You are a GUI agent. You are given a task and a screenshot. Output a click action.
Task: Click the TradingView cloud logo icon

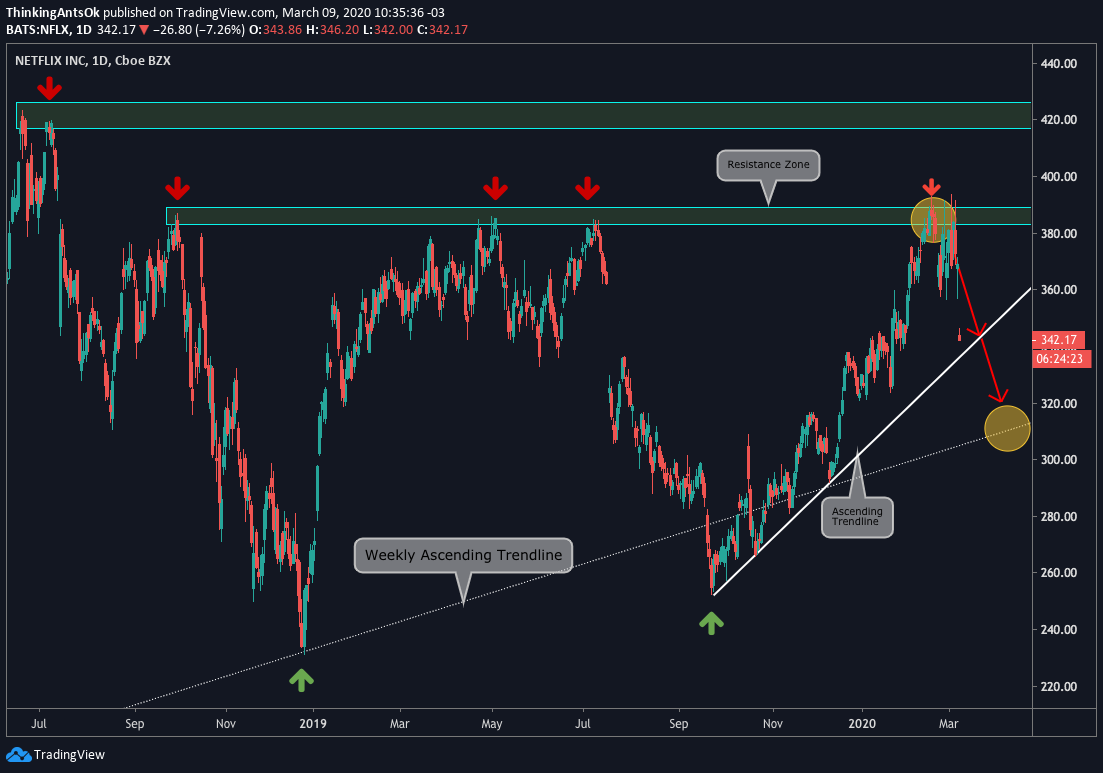(18, 755)
